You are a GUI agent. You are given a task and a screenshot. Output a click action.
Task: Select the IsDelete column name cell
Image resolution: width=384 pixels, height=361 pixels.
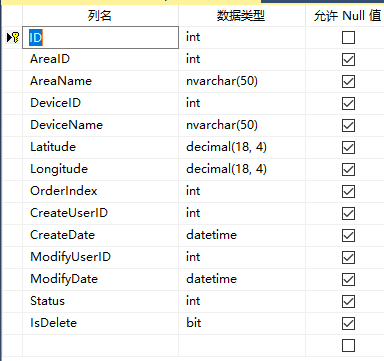click(100, 323)
